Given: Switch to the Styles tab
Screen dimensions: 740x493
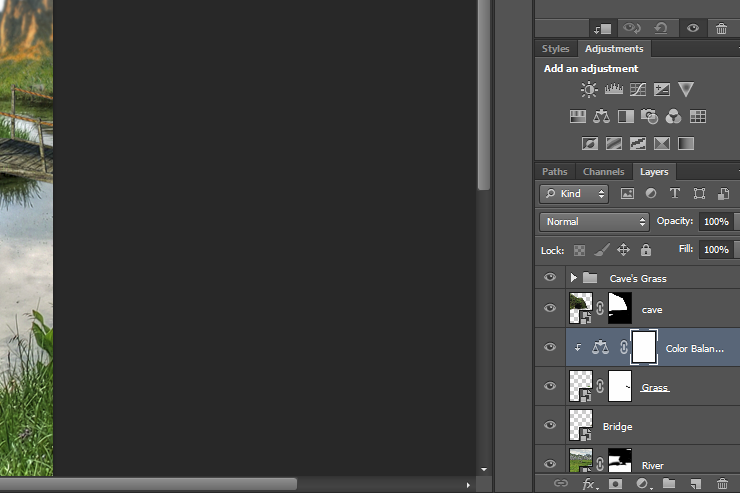Looking at the screenshot, I should (555, 49).
